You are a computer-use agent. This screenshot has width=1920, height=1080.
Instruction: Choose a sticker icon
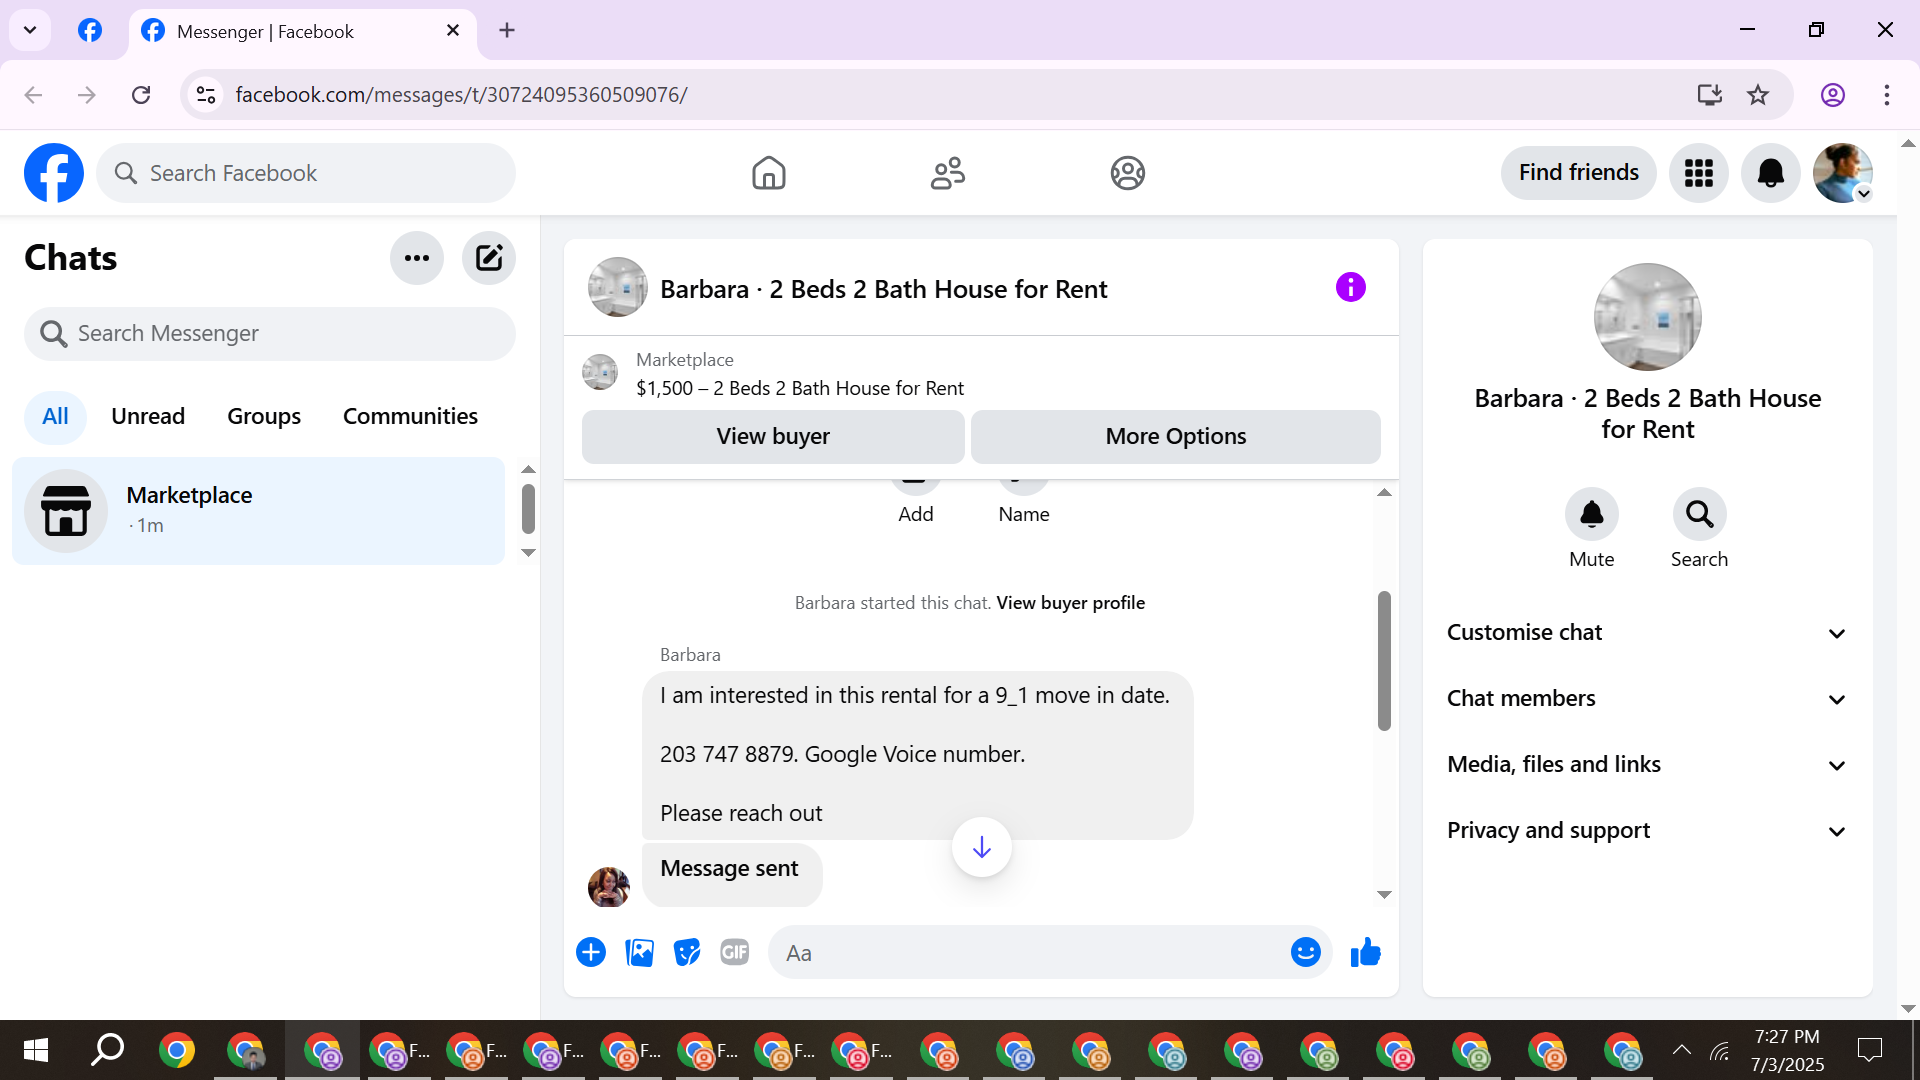(x=687, y=953)
